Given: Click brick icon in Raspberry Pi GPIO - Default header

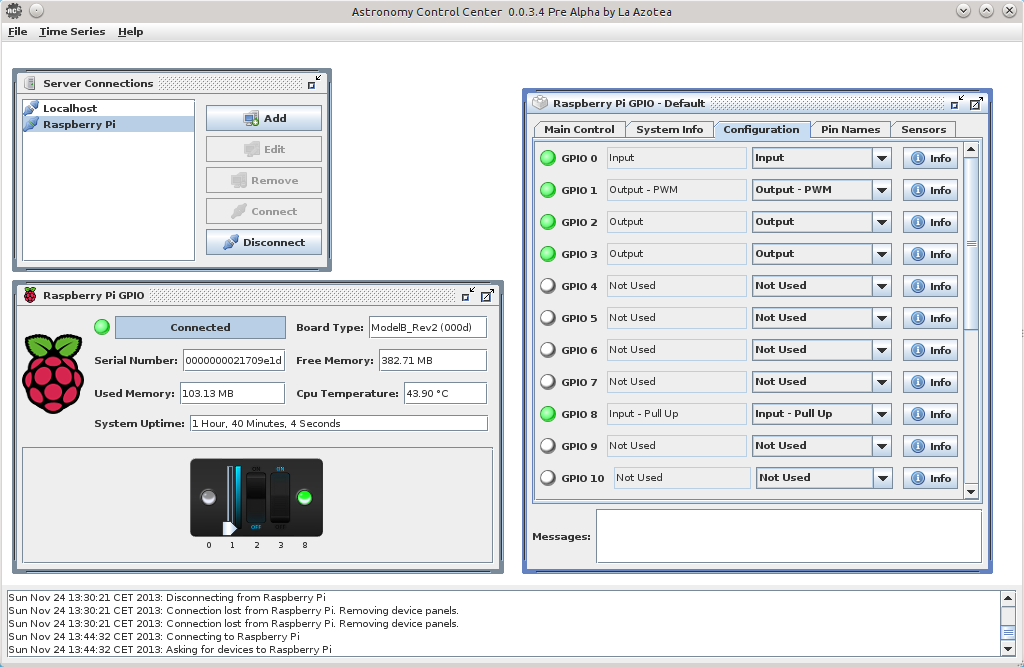Looking at the screenshot, I should pos(540,103).
